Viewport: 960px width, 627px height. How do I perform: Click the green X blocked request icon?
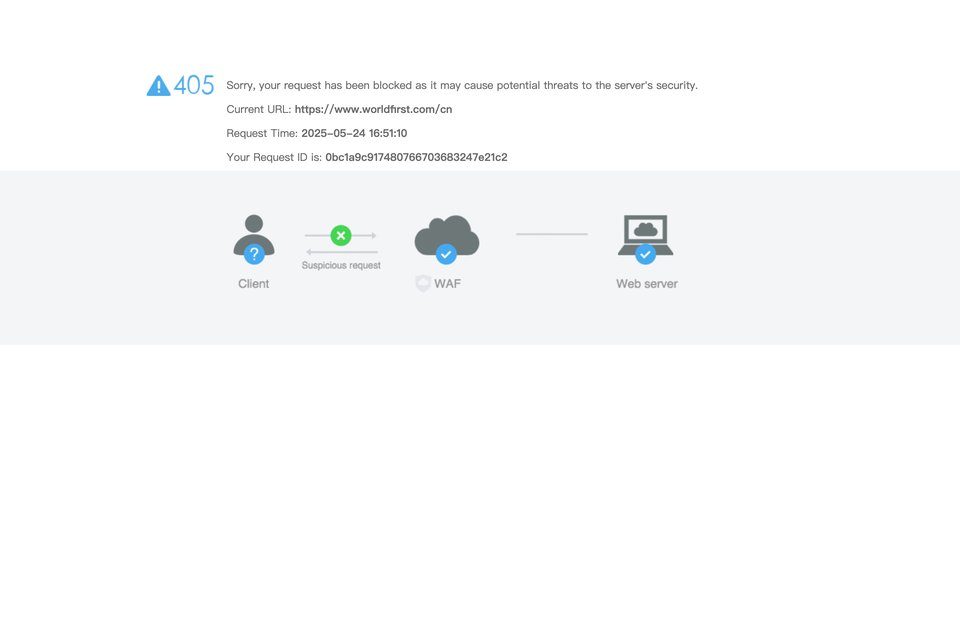click(341, 235)
